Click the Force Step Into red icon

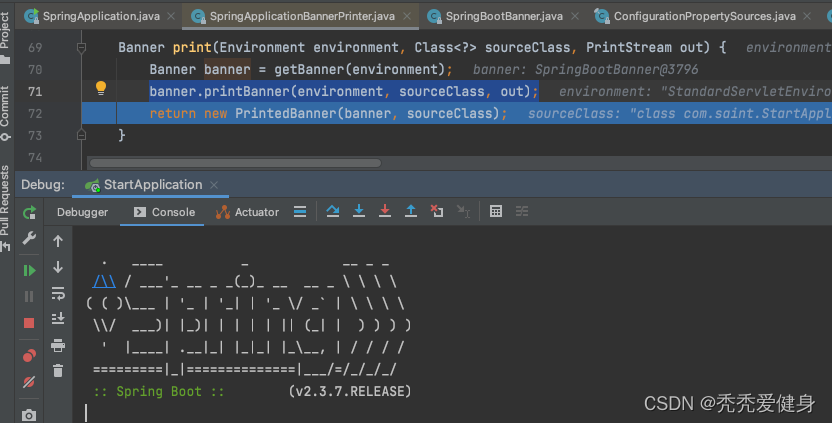point(385,211)
